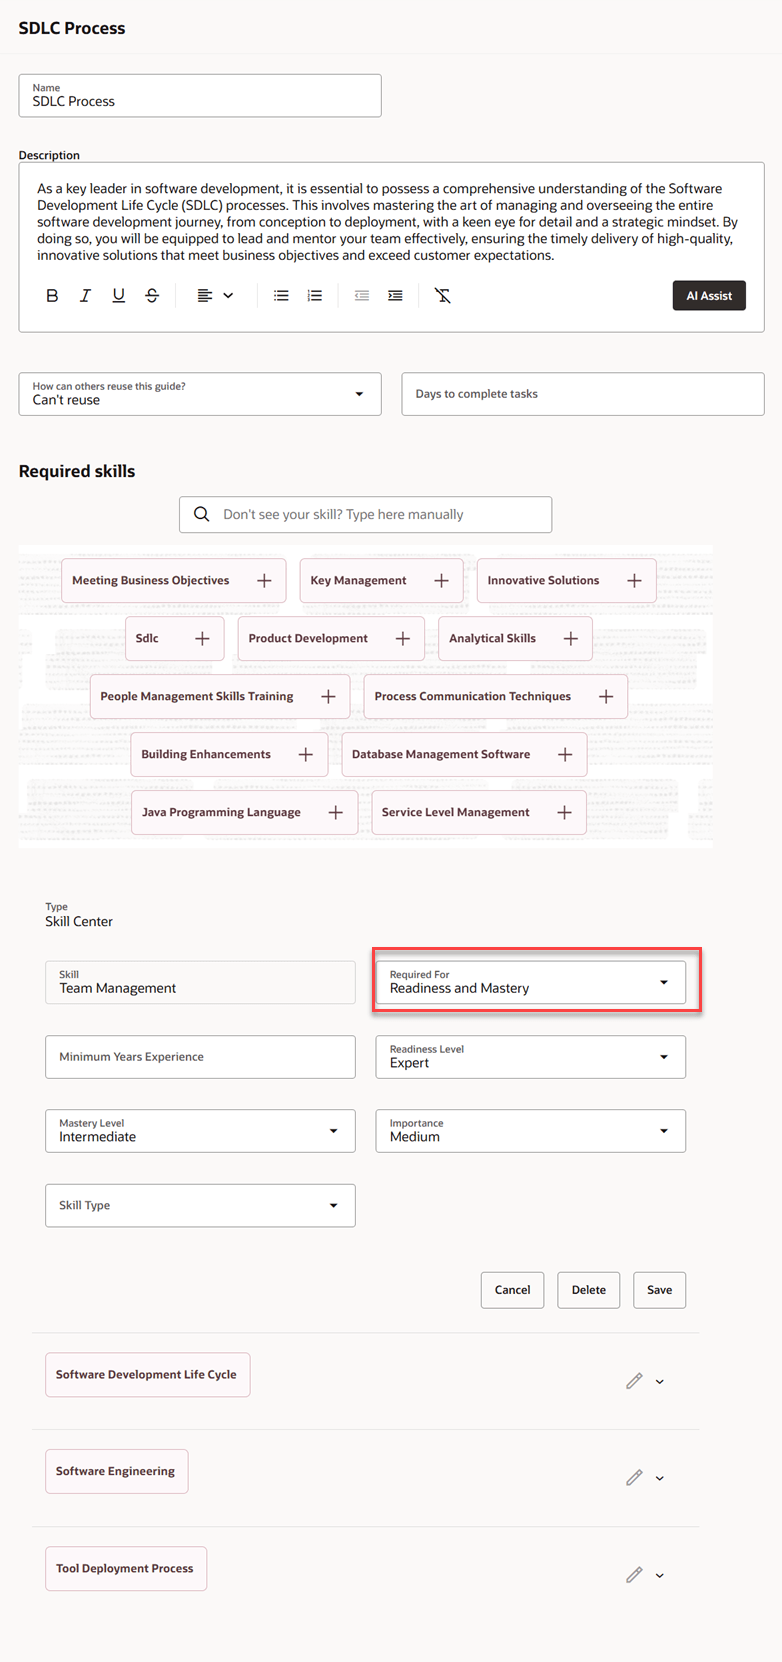Save the Team Management skill
Screen dimensions: 782x1662
tap(660, 1290)
